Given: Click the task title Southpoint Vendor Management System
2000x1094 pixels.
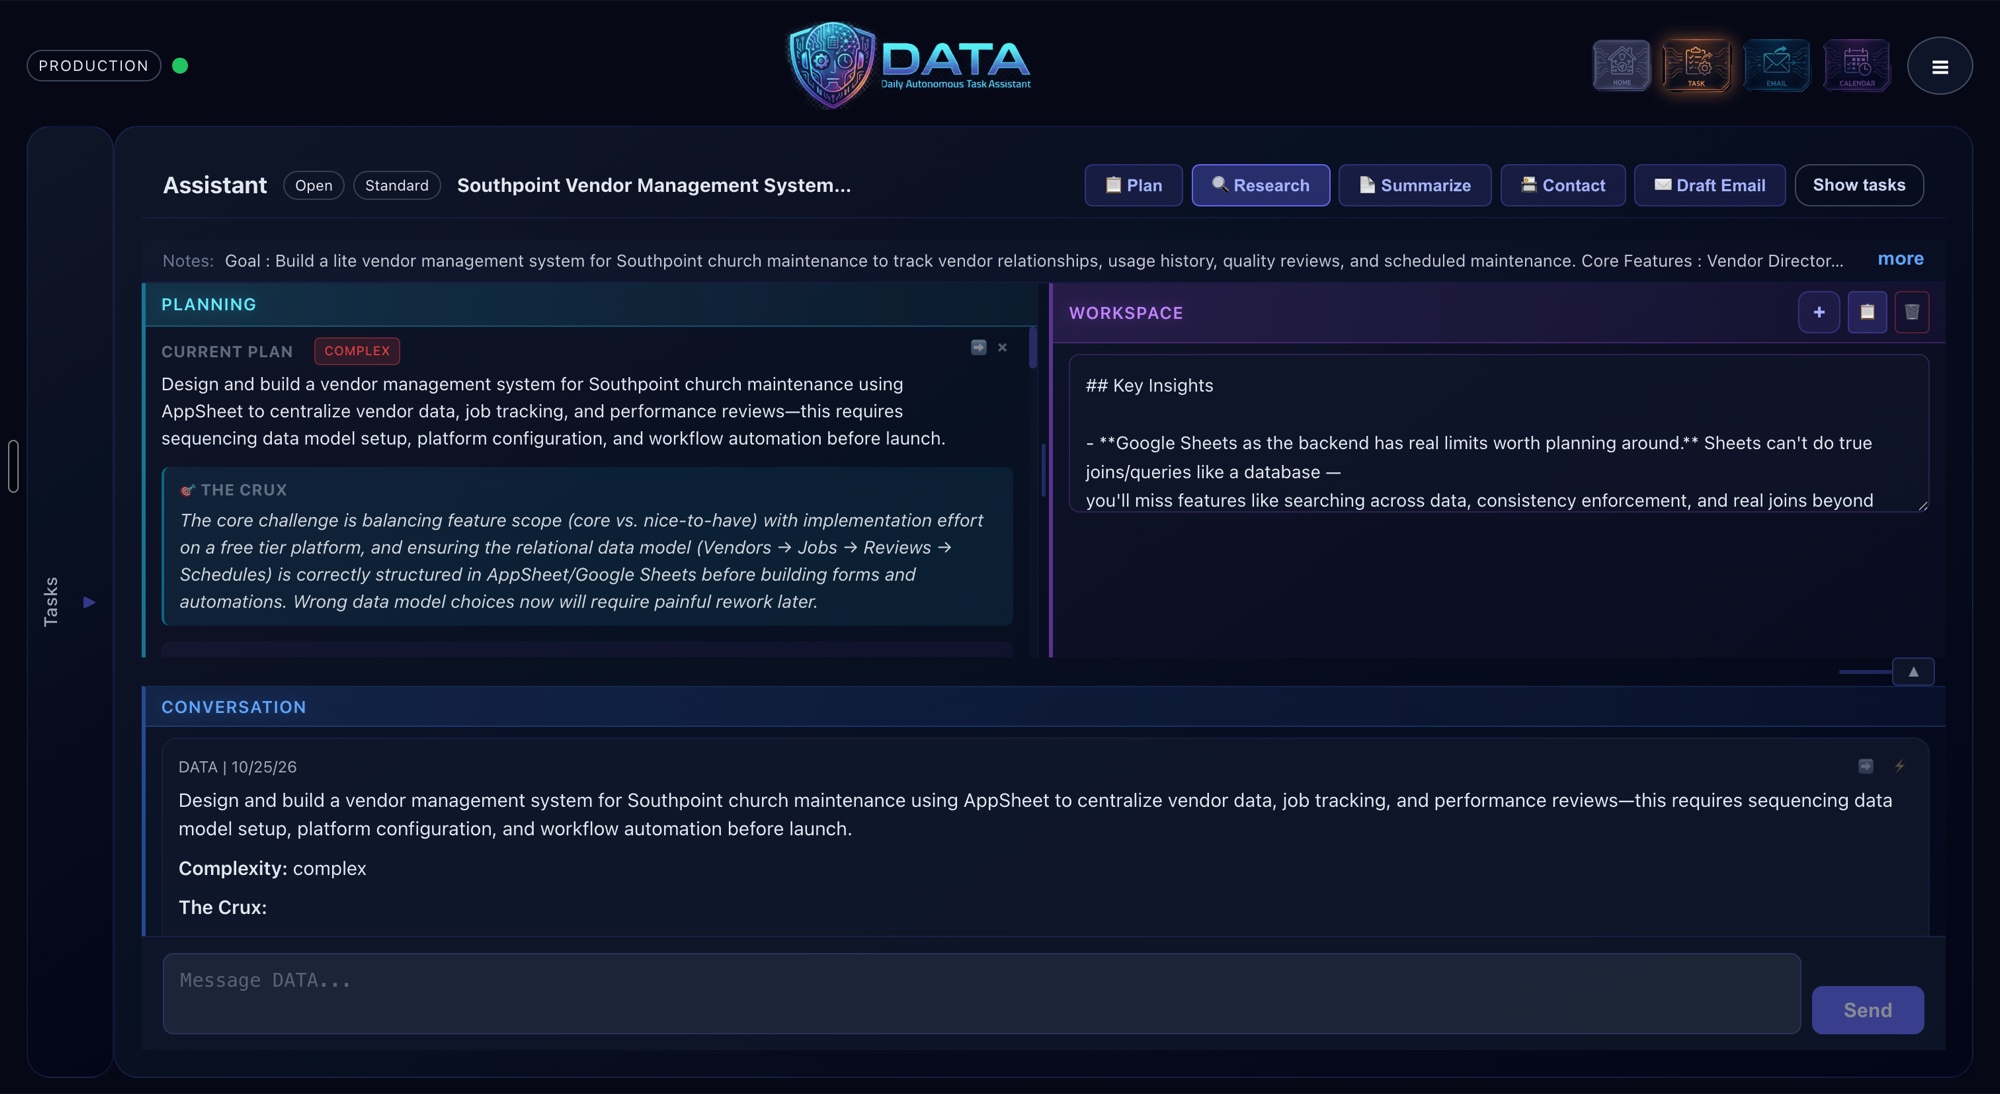Looking at the screenshot, I should coord(653,186).
